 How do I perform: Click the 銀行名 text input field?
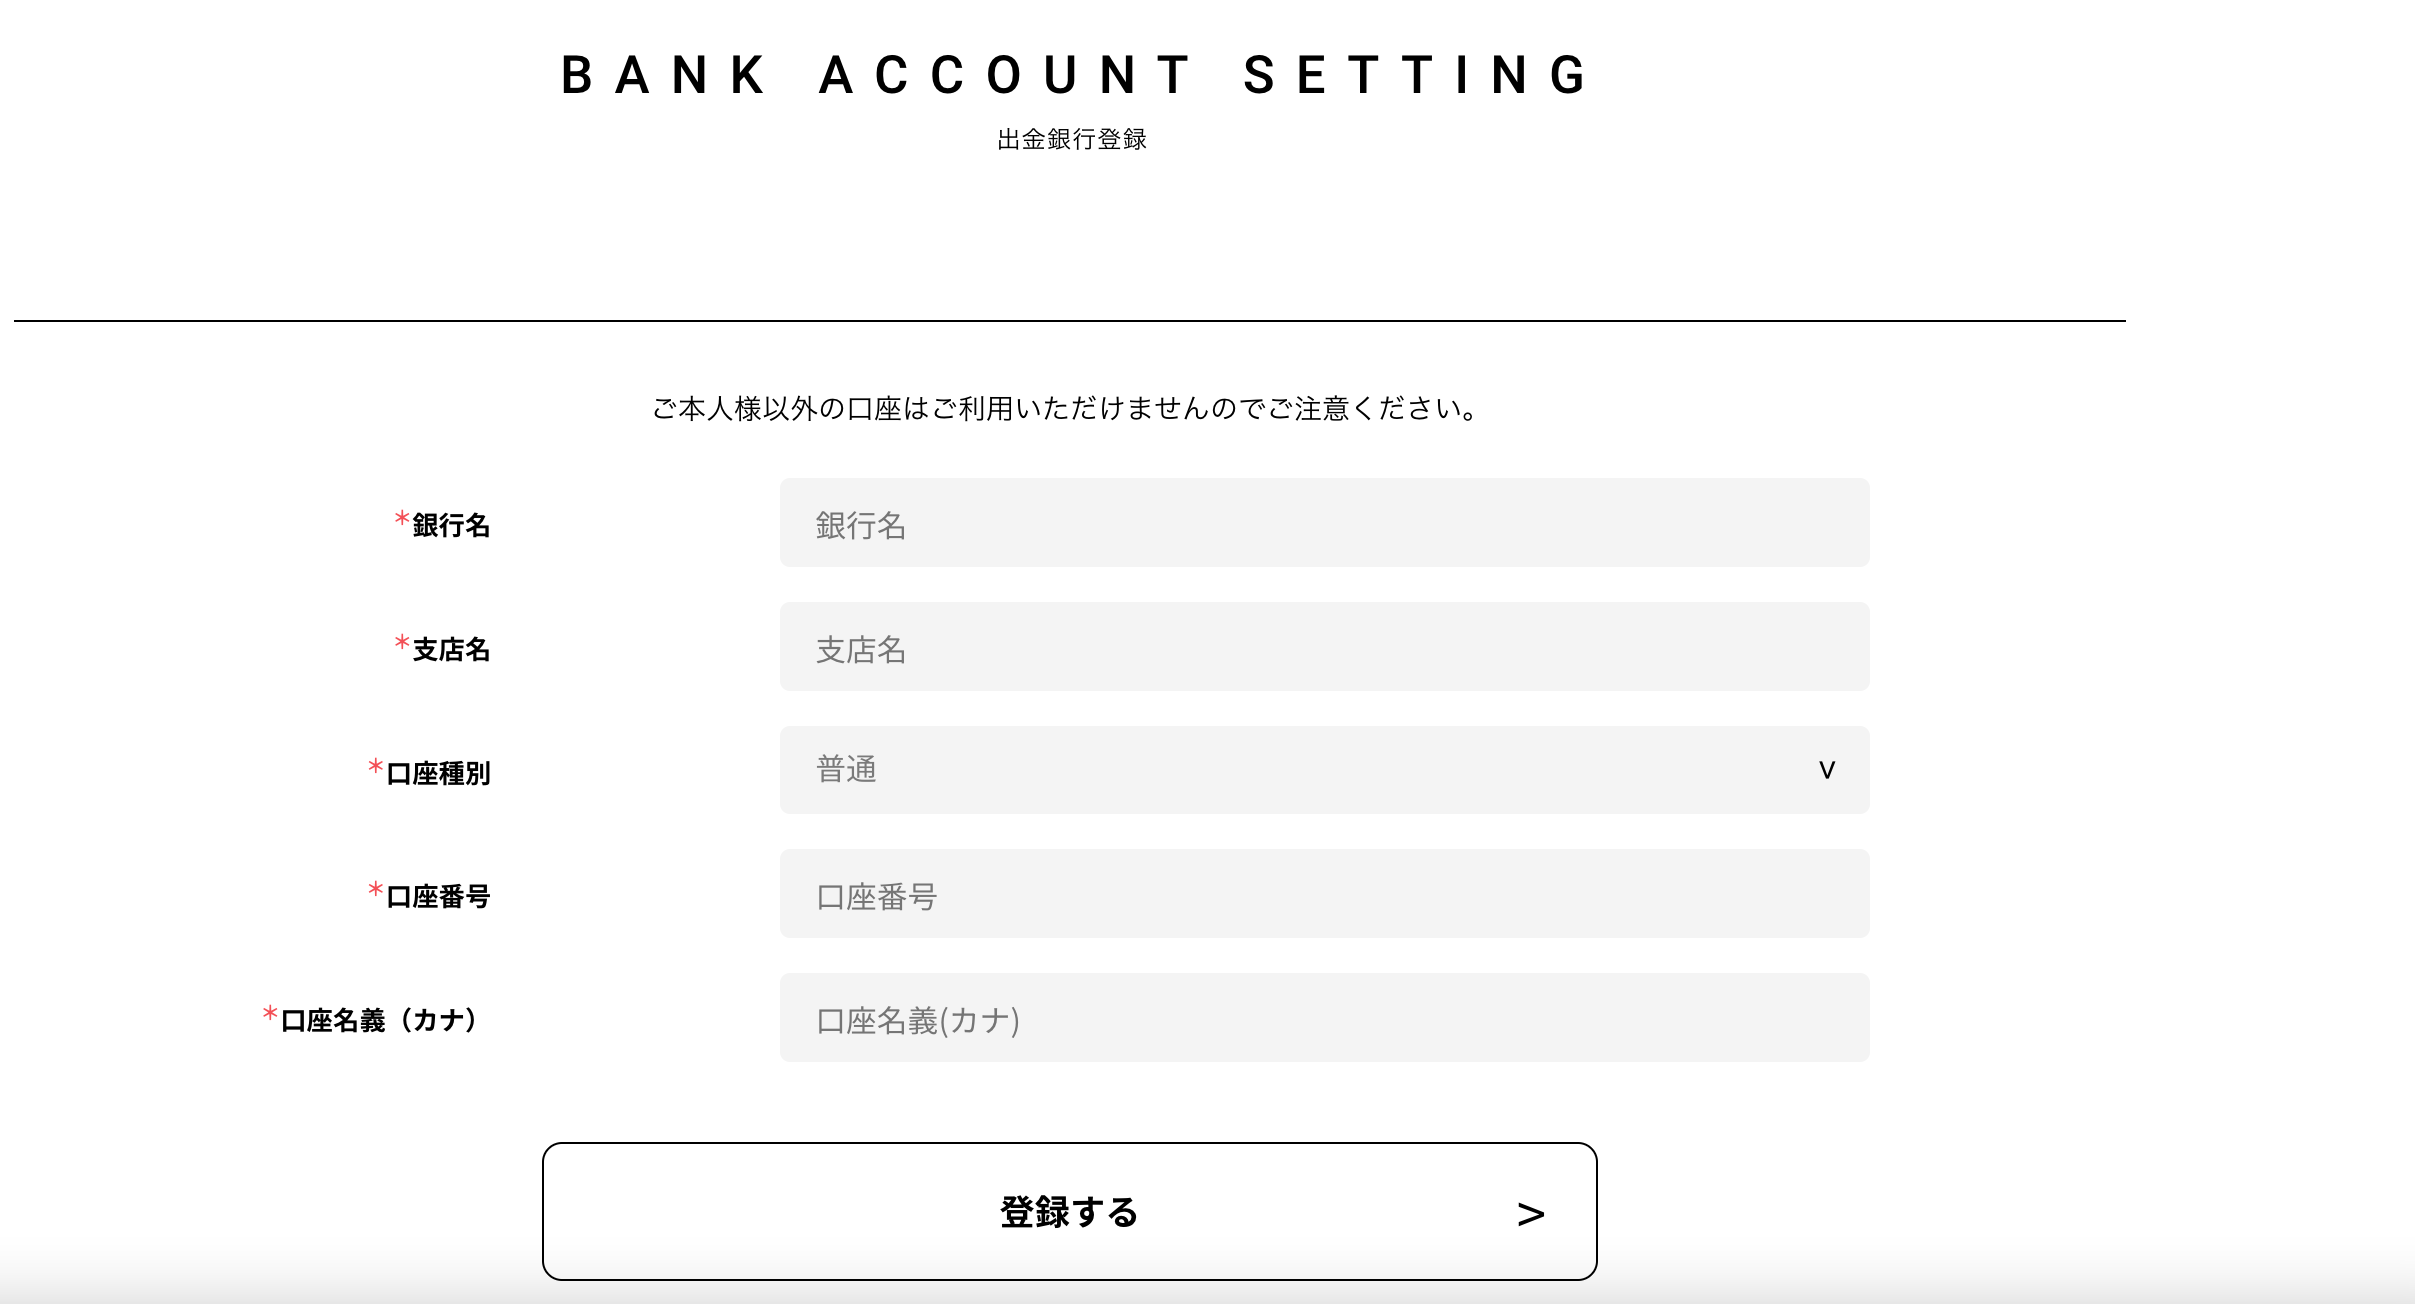(1324, 522)
